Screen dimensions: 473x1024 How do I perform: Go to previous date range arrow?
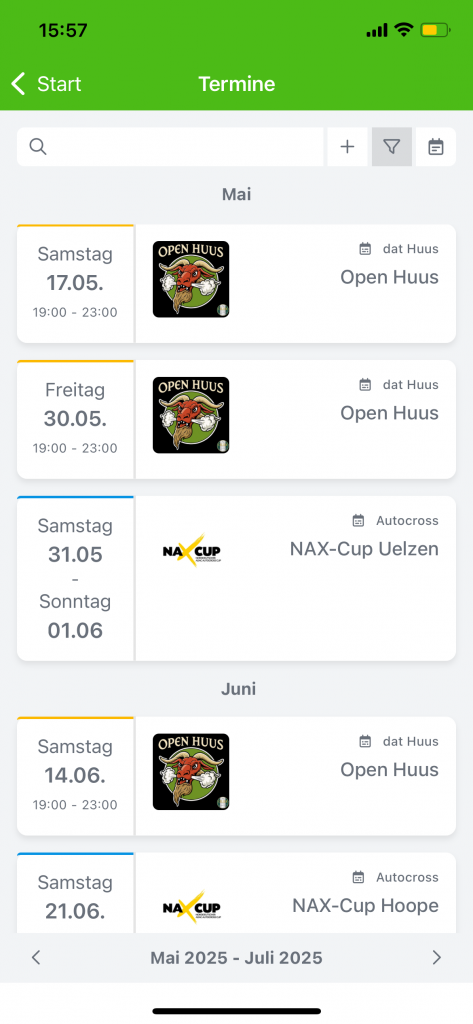click(36, 957)
